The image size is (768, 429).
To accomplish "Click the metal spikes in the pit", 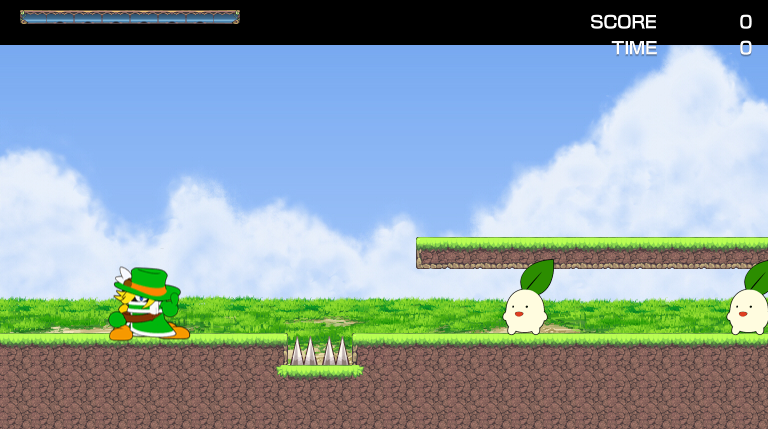I will [320, 351].
